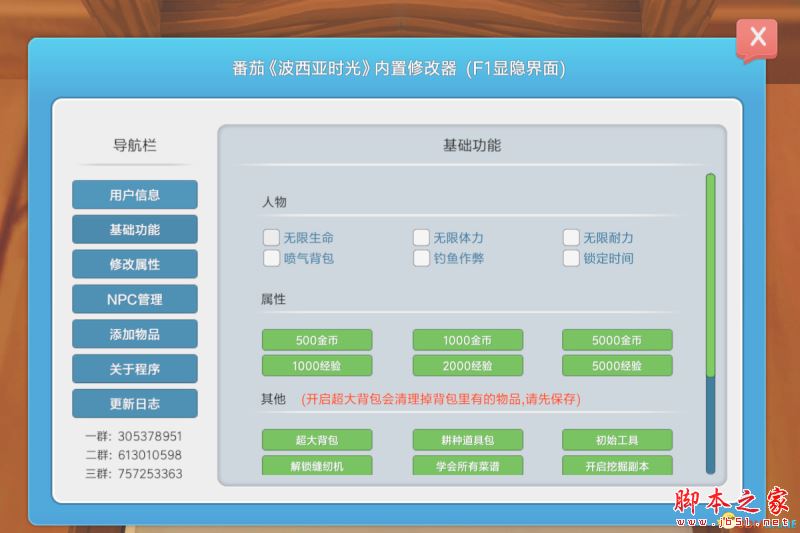
Task: Click the 导航栏 sidebar title
Action: pos(135,145)
